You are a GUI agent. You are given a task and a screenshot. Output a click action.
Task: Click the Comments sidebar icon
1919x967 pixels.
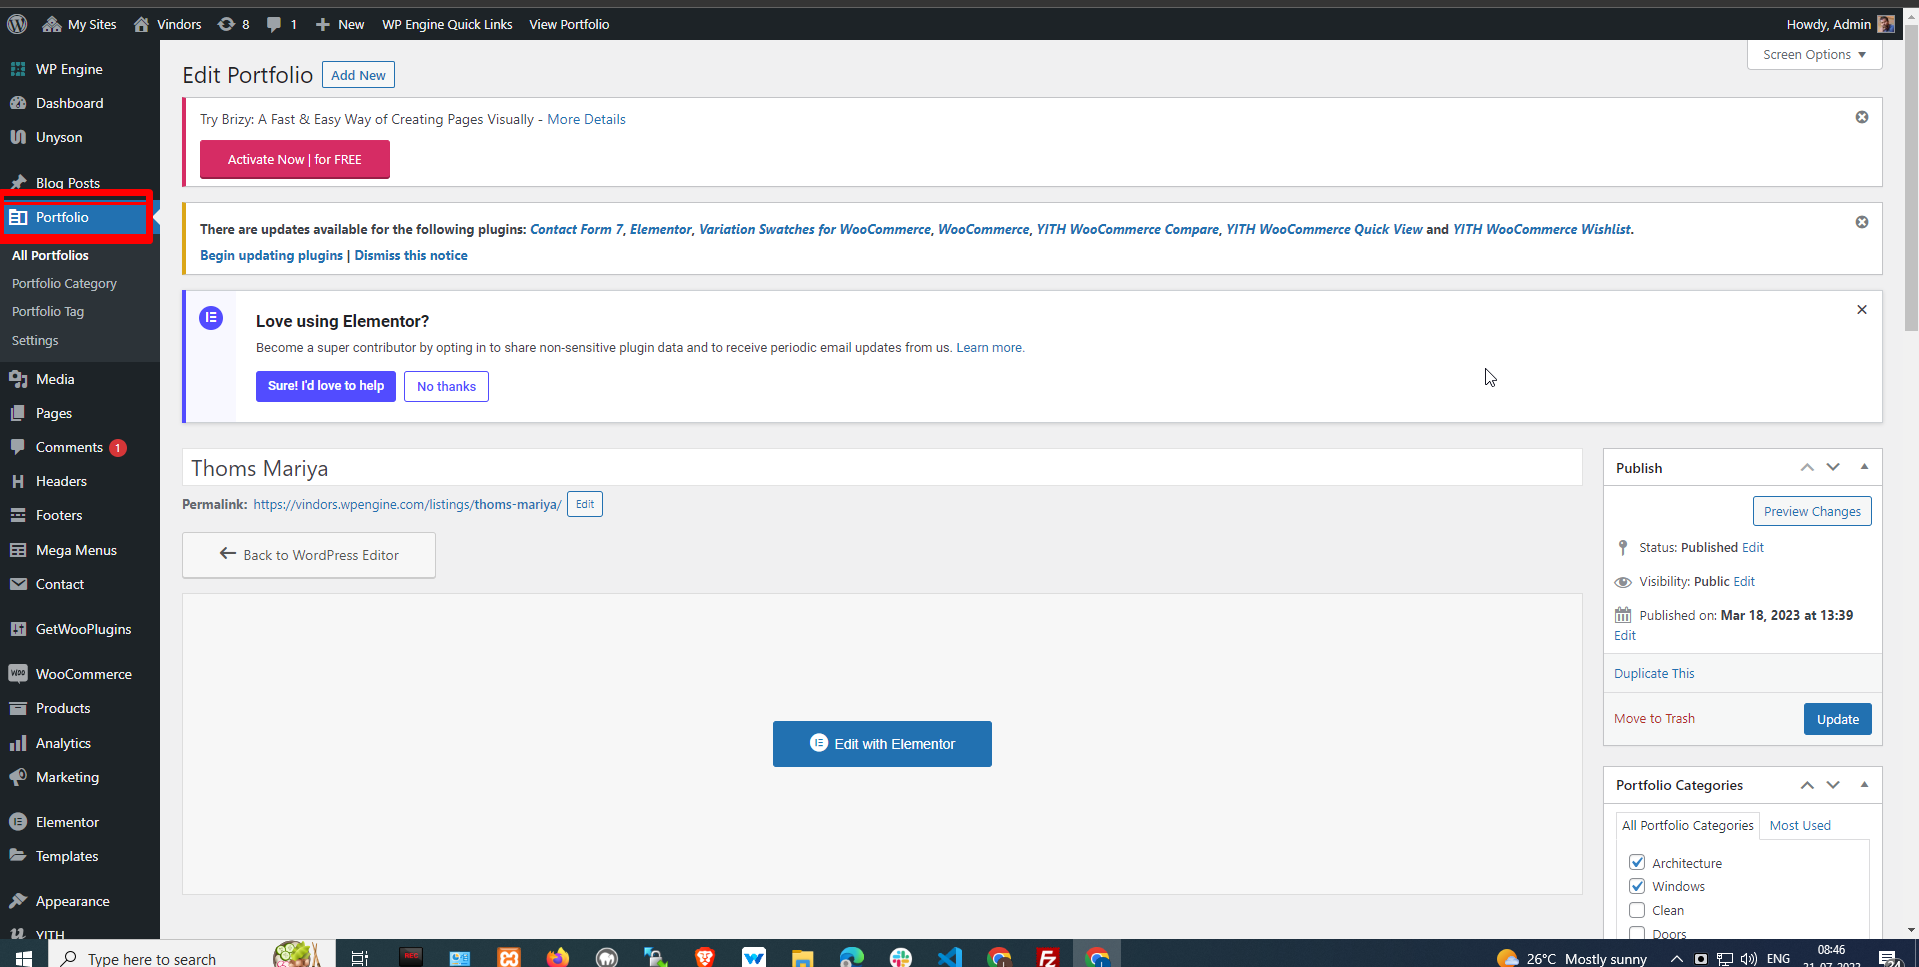[x=18, y=447]
